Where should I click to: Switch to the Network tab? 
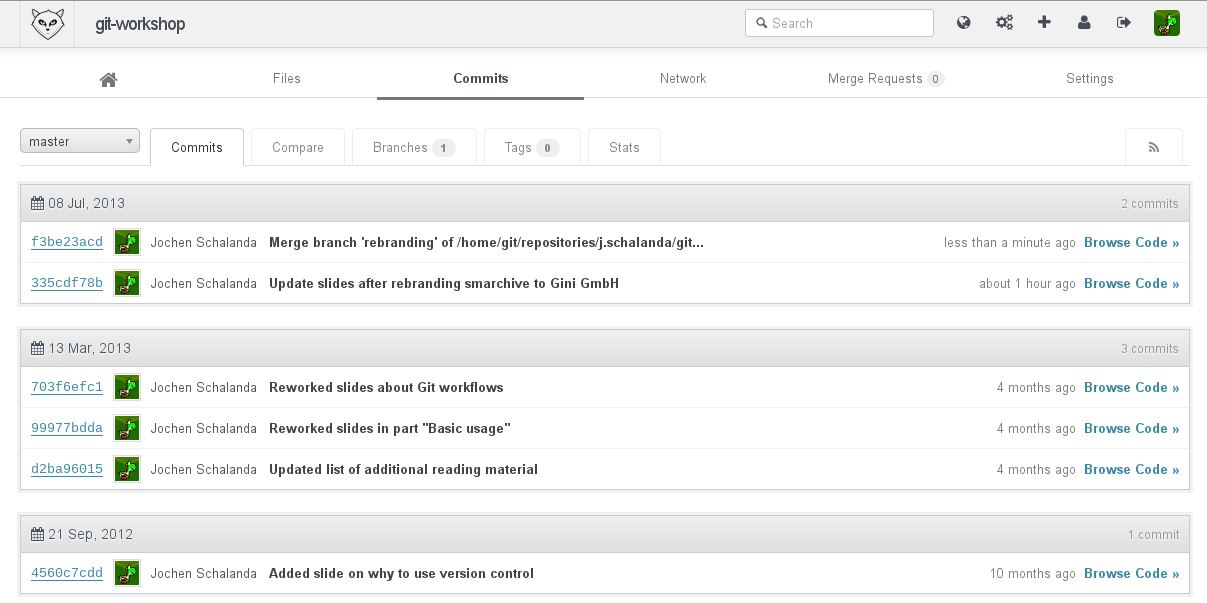click(683, 78)
